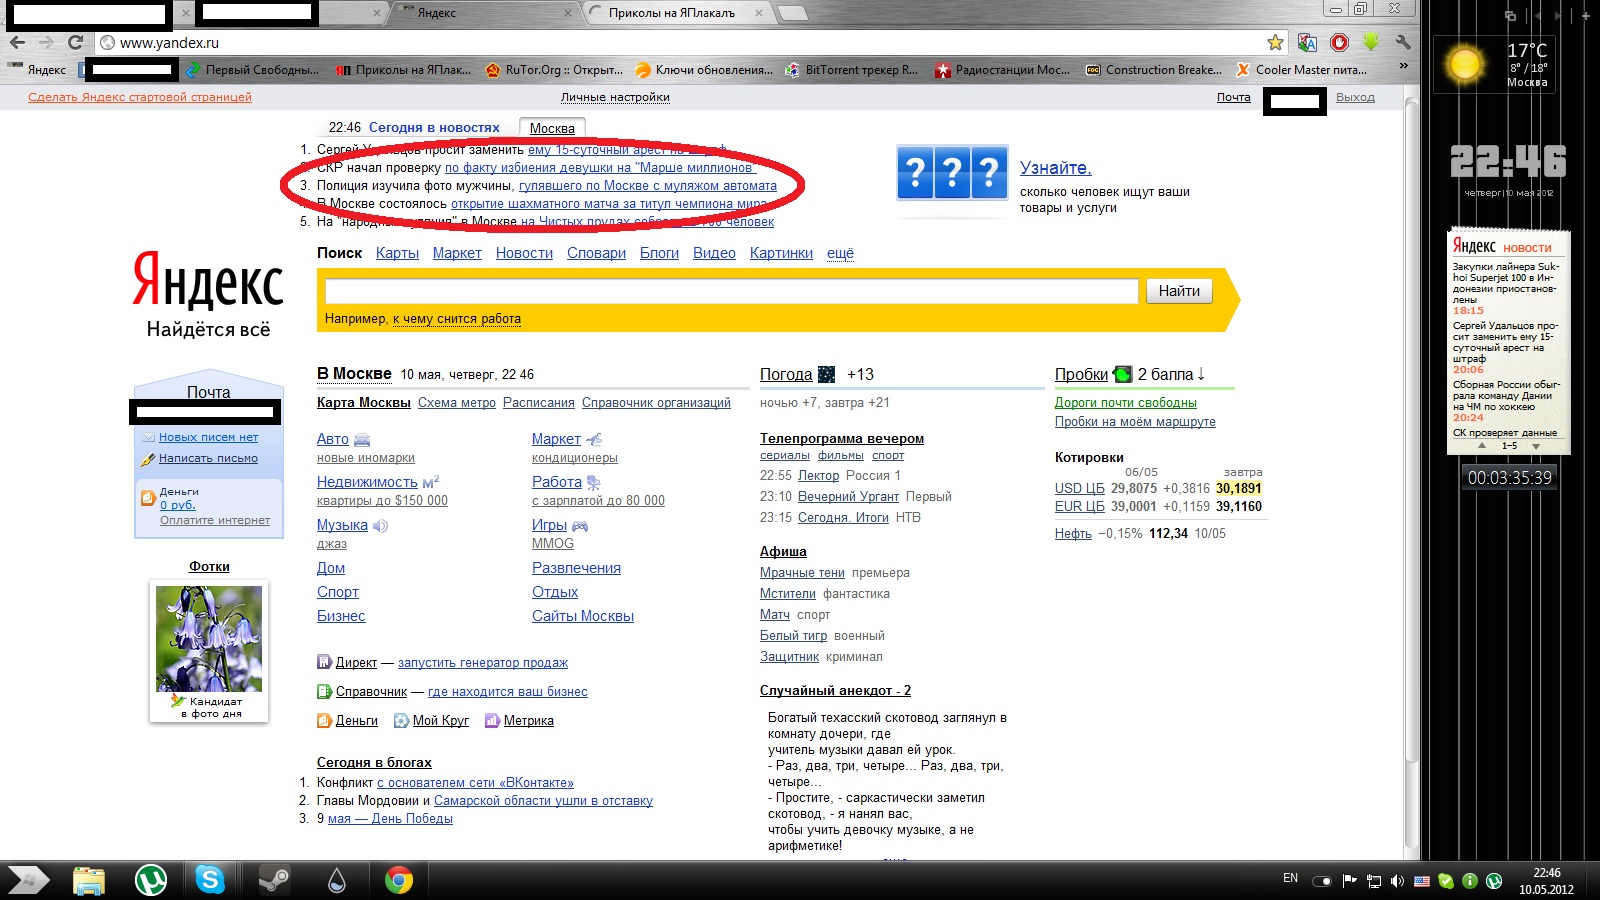Open Google Chrome from the taskbar
Viewport: 1600px width, 900px height.
[x=399, y=880]
